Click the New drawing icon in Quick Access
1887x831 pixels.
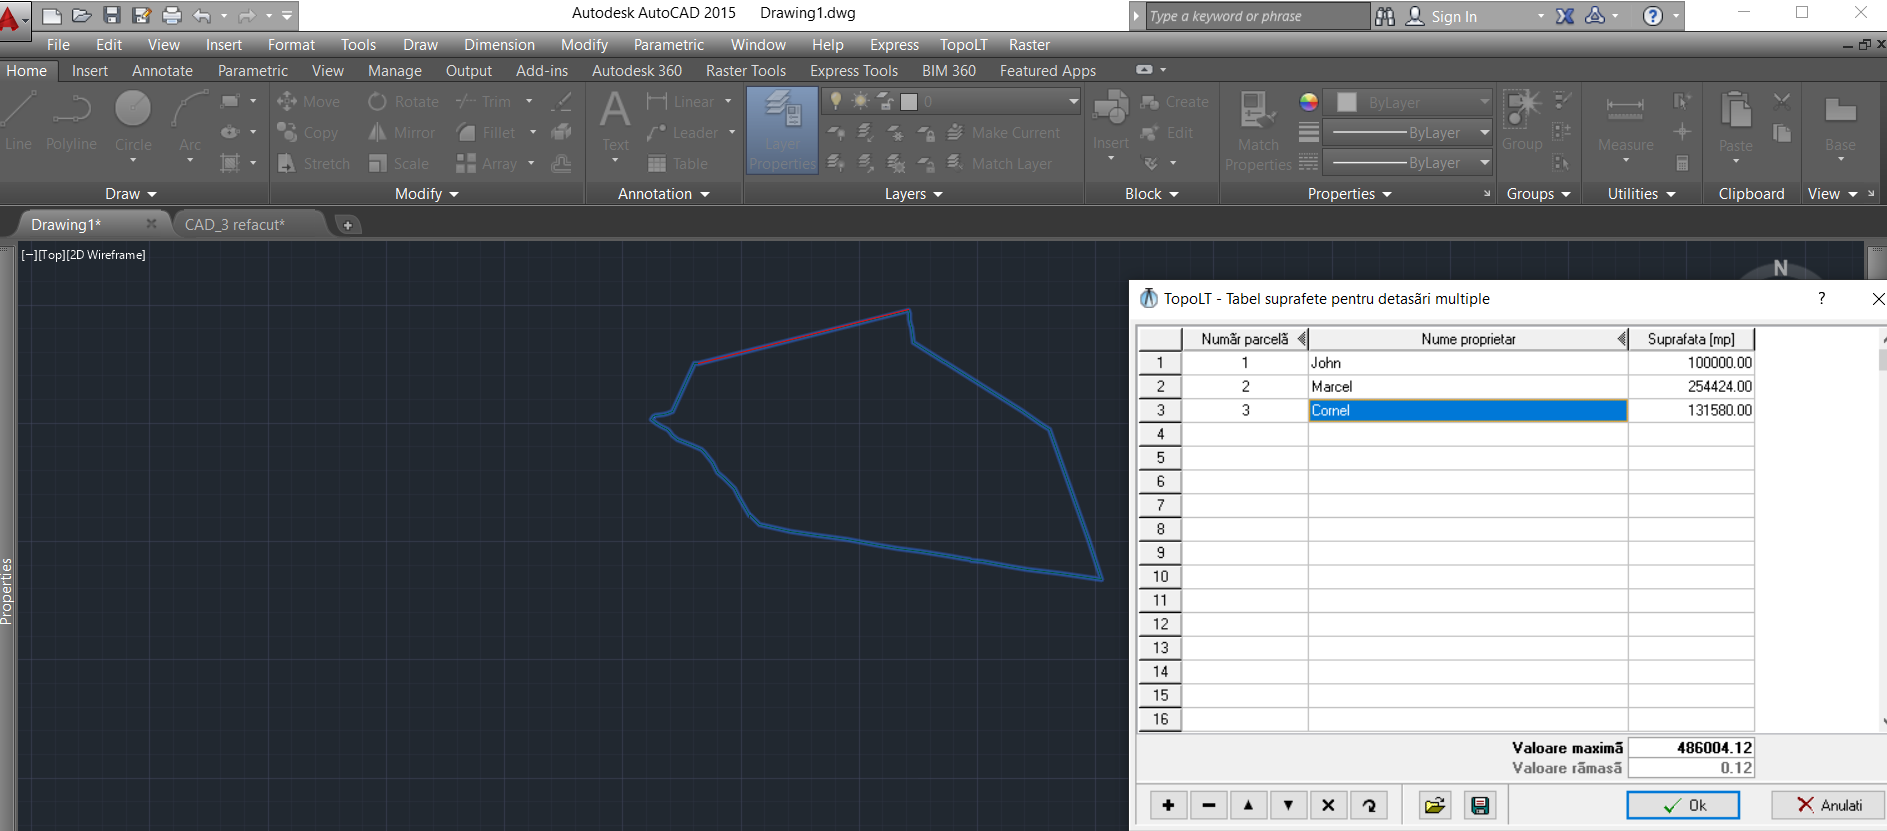point(52,16)
